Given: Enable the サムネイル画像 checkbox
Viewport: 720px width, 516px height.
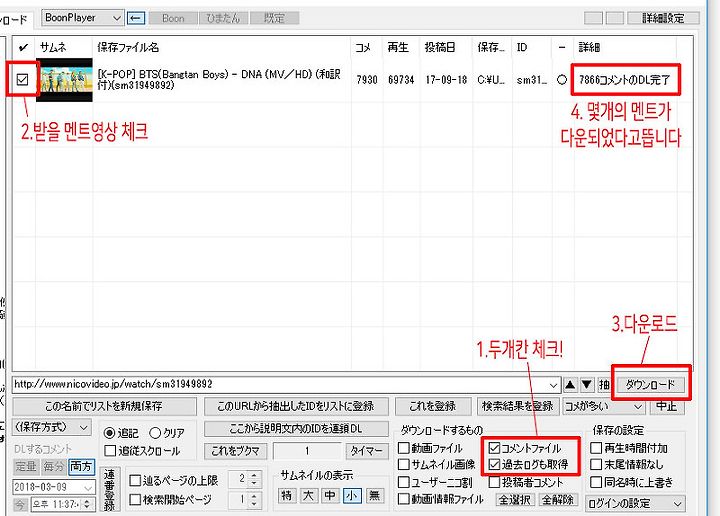Looking at the screenshot, I should click(x=404, y=464).
